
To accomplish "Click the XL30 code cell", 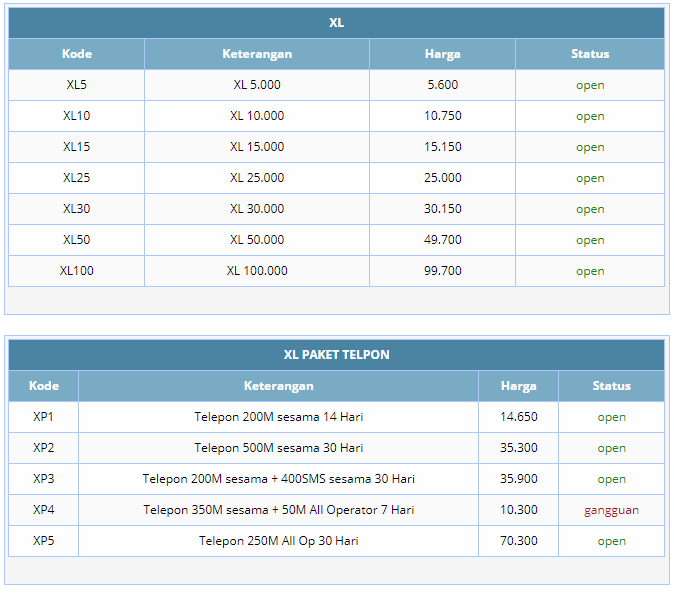I will 76,209.
